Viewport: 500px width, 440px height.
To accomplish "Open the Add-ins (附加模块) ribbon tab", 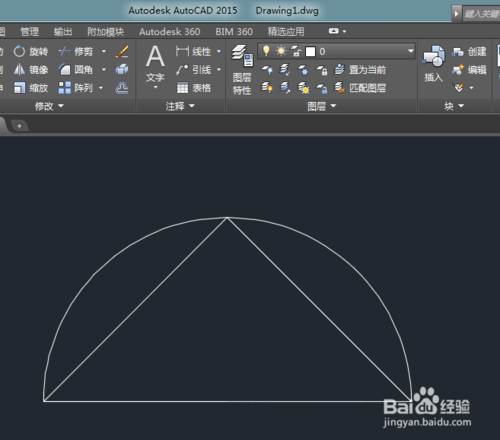I will pos(106,32).
